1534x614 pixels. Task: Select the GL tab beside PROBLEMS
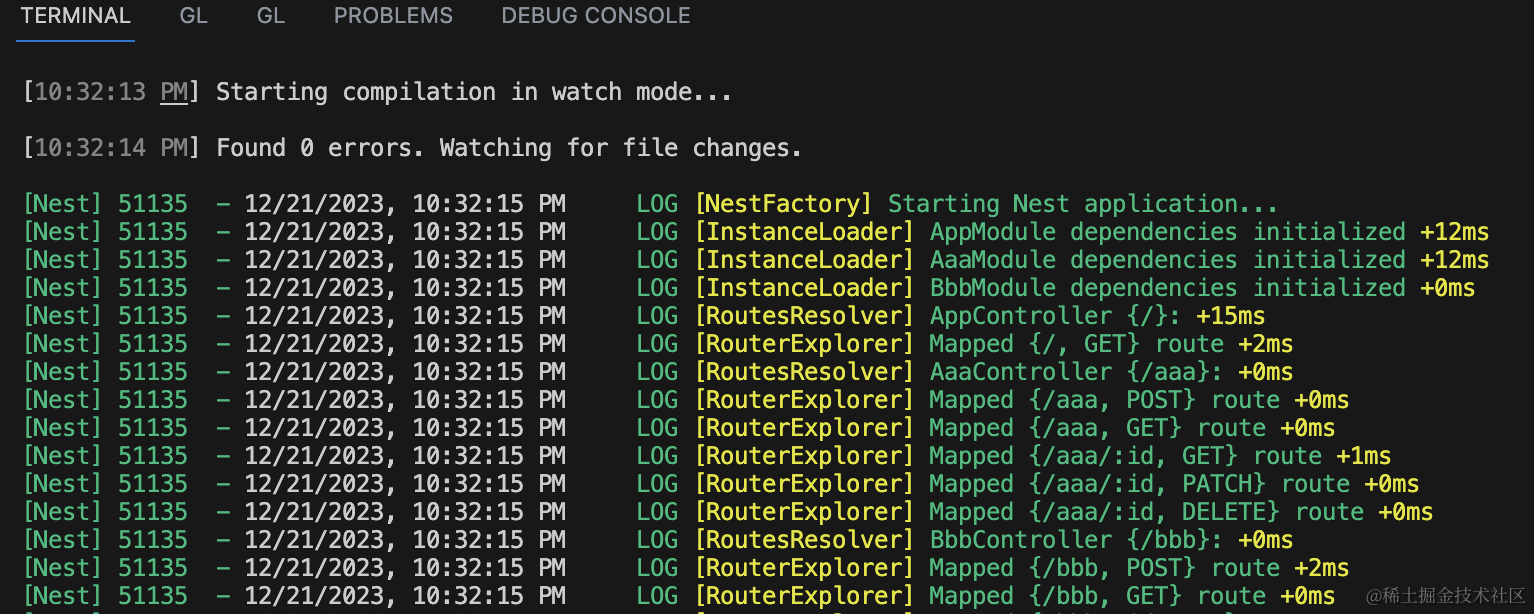(x=271, y=16)
